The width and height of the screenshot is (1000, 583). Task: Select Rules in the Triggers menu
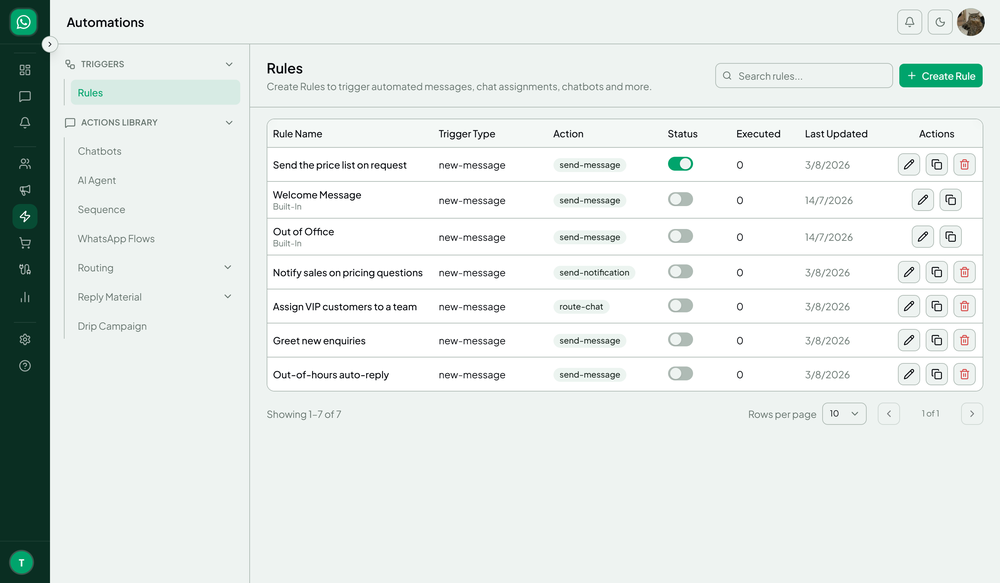click(x=155, y=92)
